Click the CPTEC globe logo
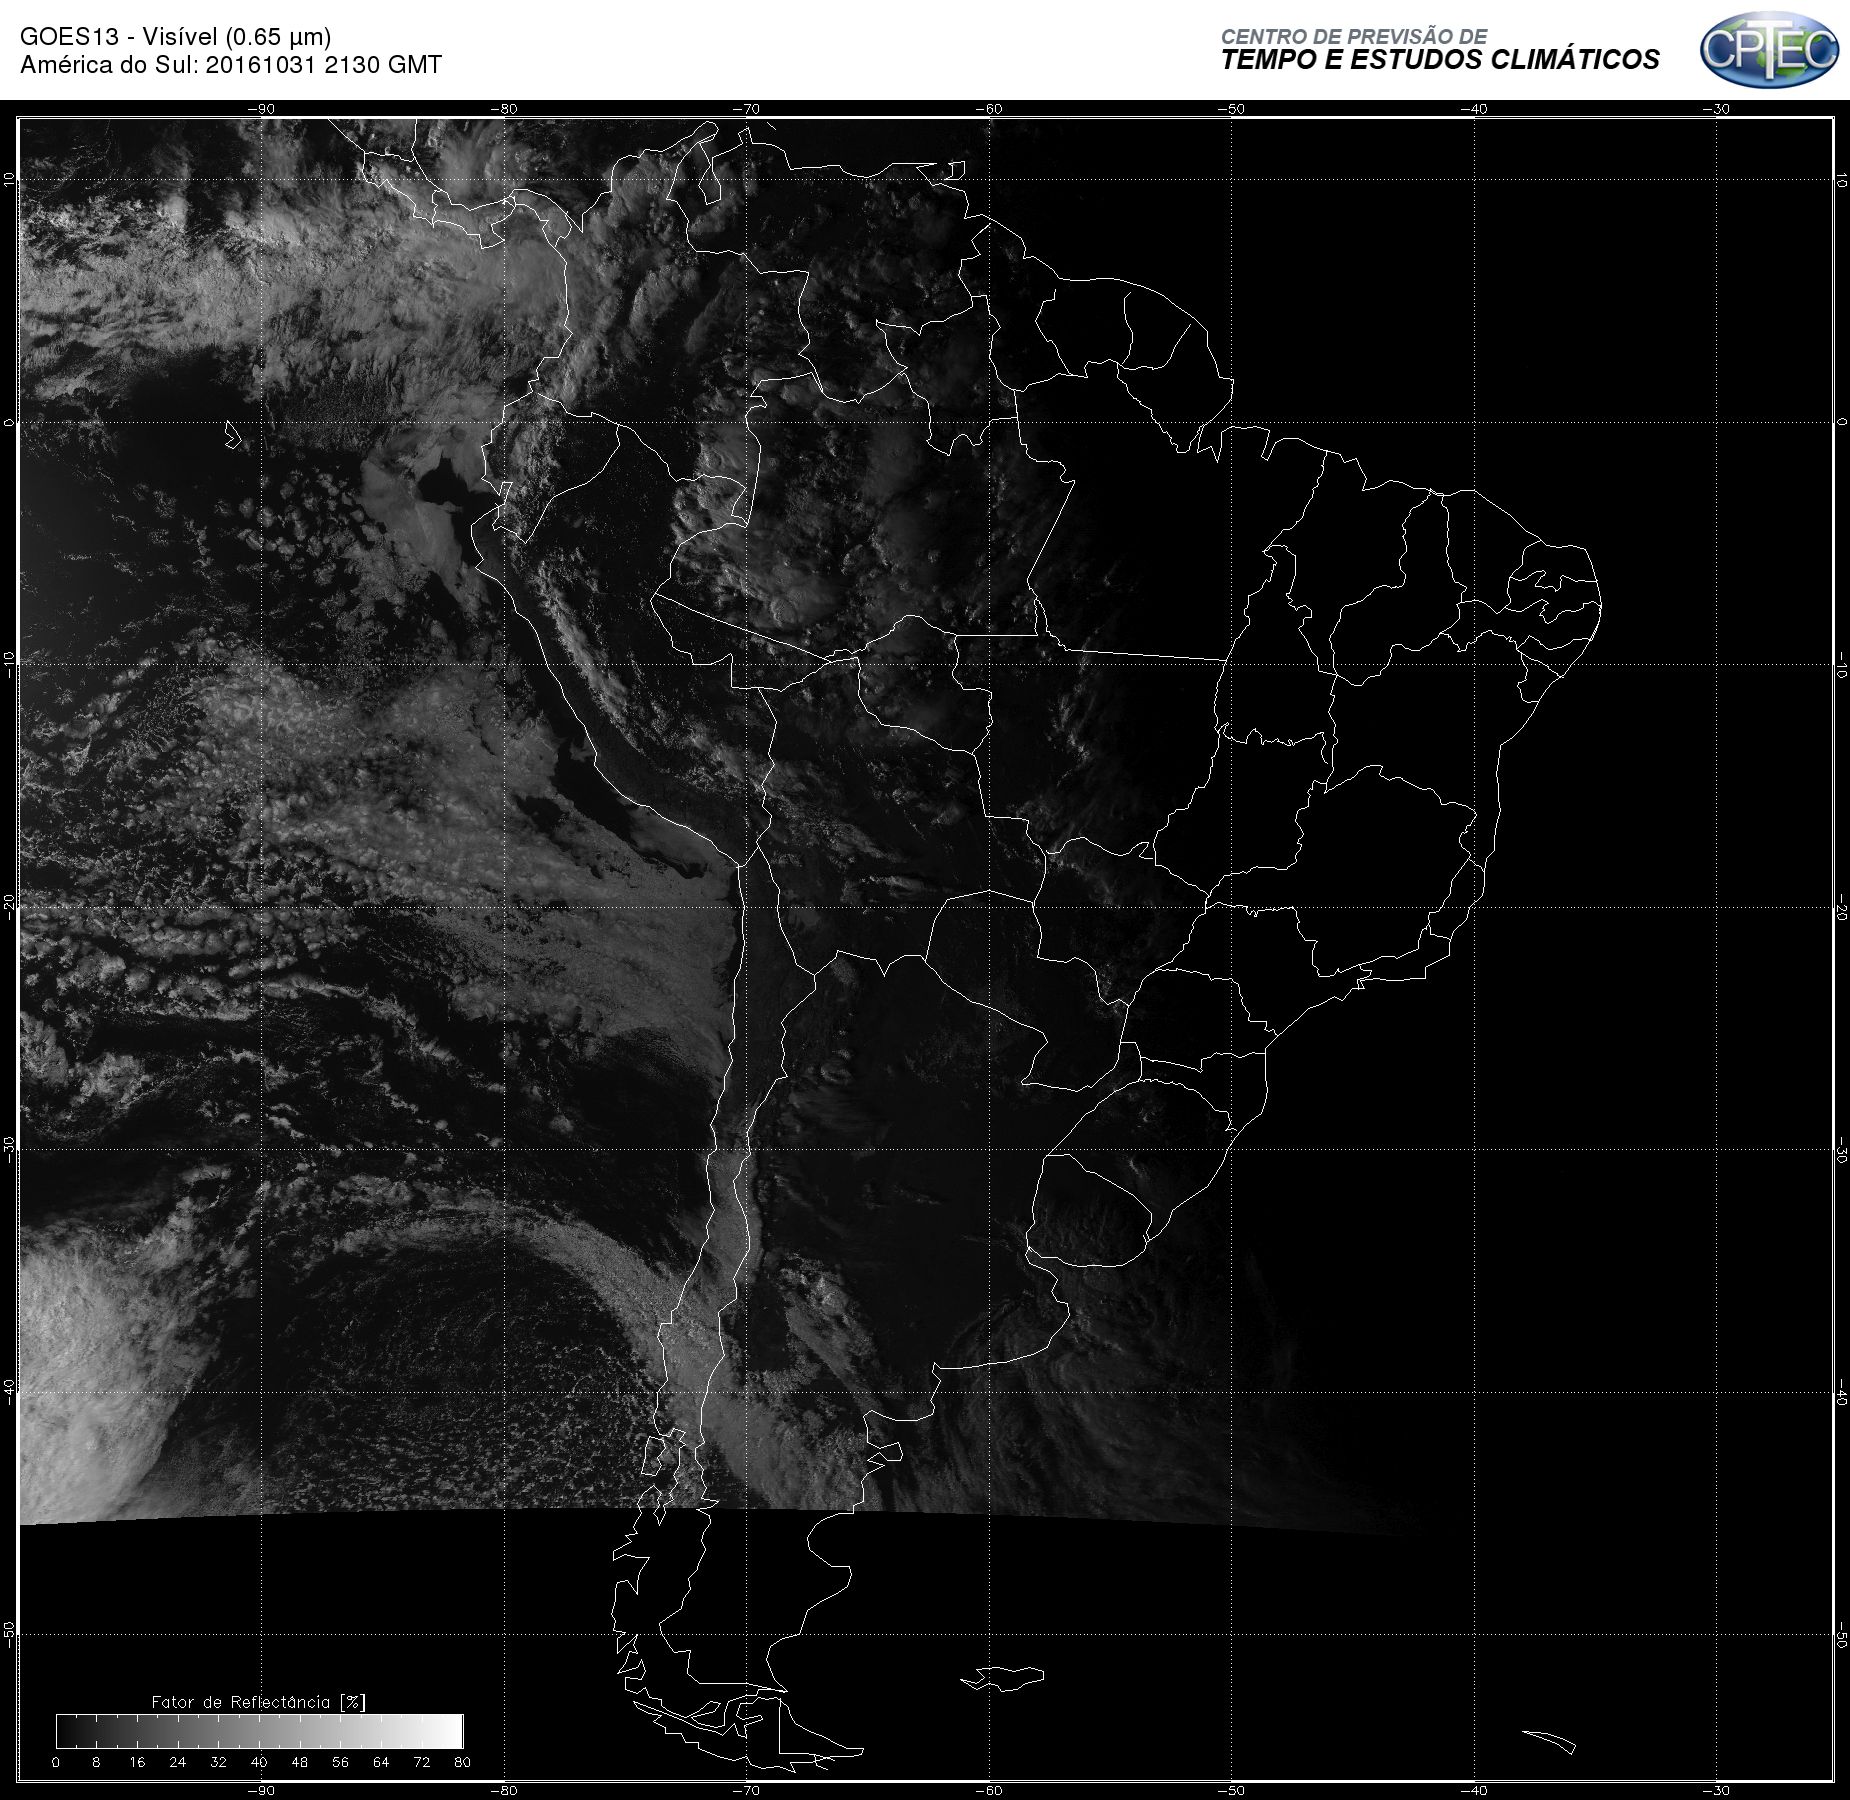Image resolution: width=1850 pixels, height=1800 pixels. click(x=1769, y=50)
